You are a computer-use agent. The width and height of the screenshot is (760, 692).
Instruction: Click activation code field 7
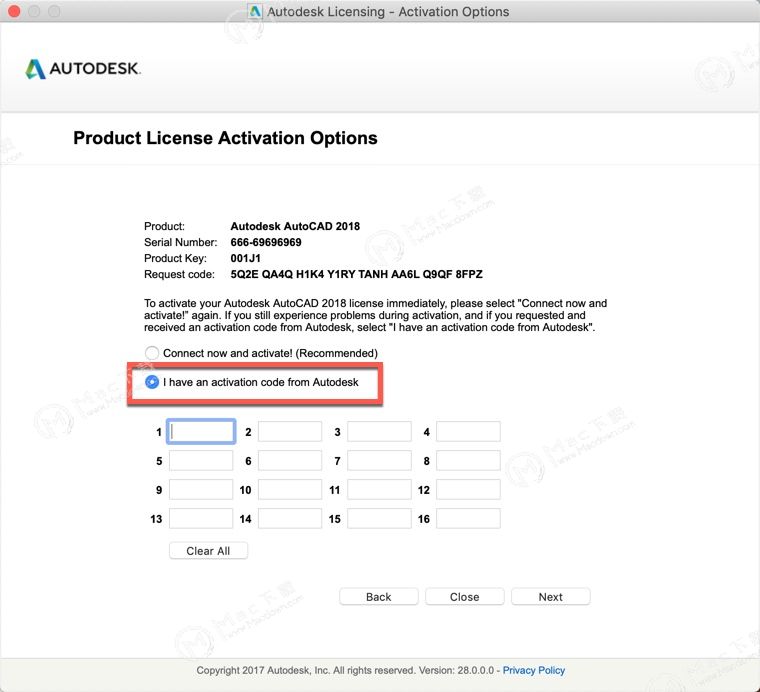click(380, 461)
